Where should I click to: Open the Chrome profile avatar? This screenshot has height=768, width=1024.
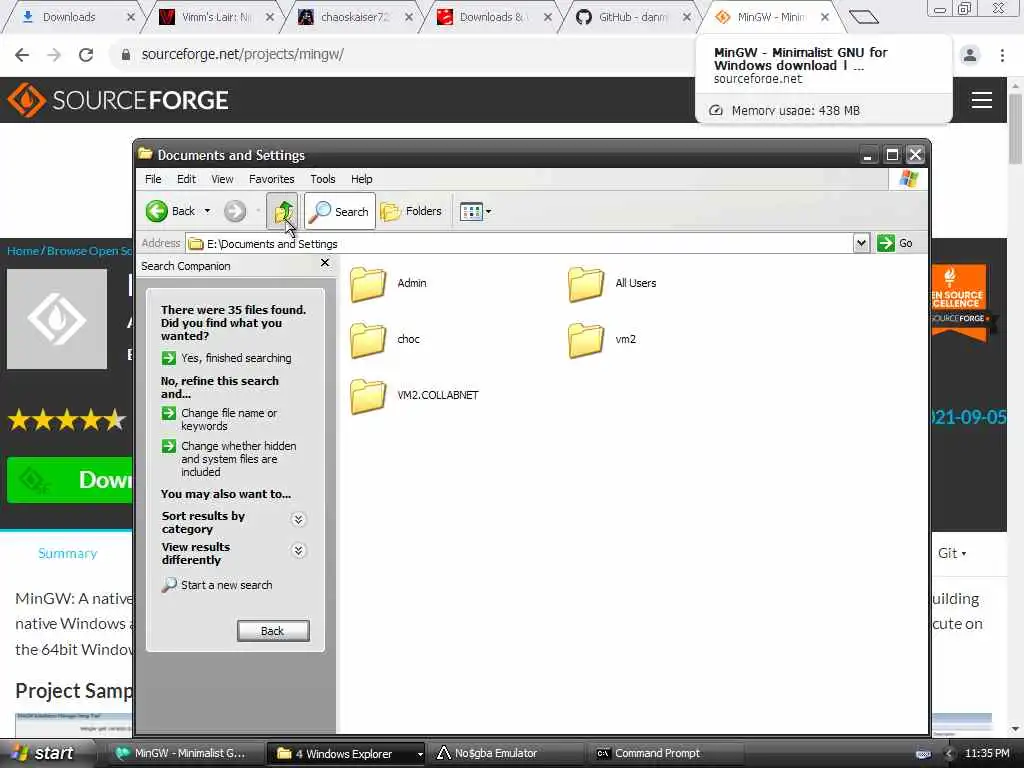click(970, 55)
